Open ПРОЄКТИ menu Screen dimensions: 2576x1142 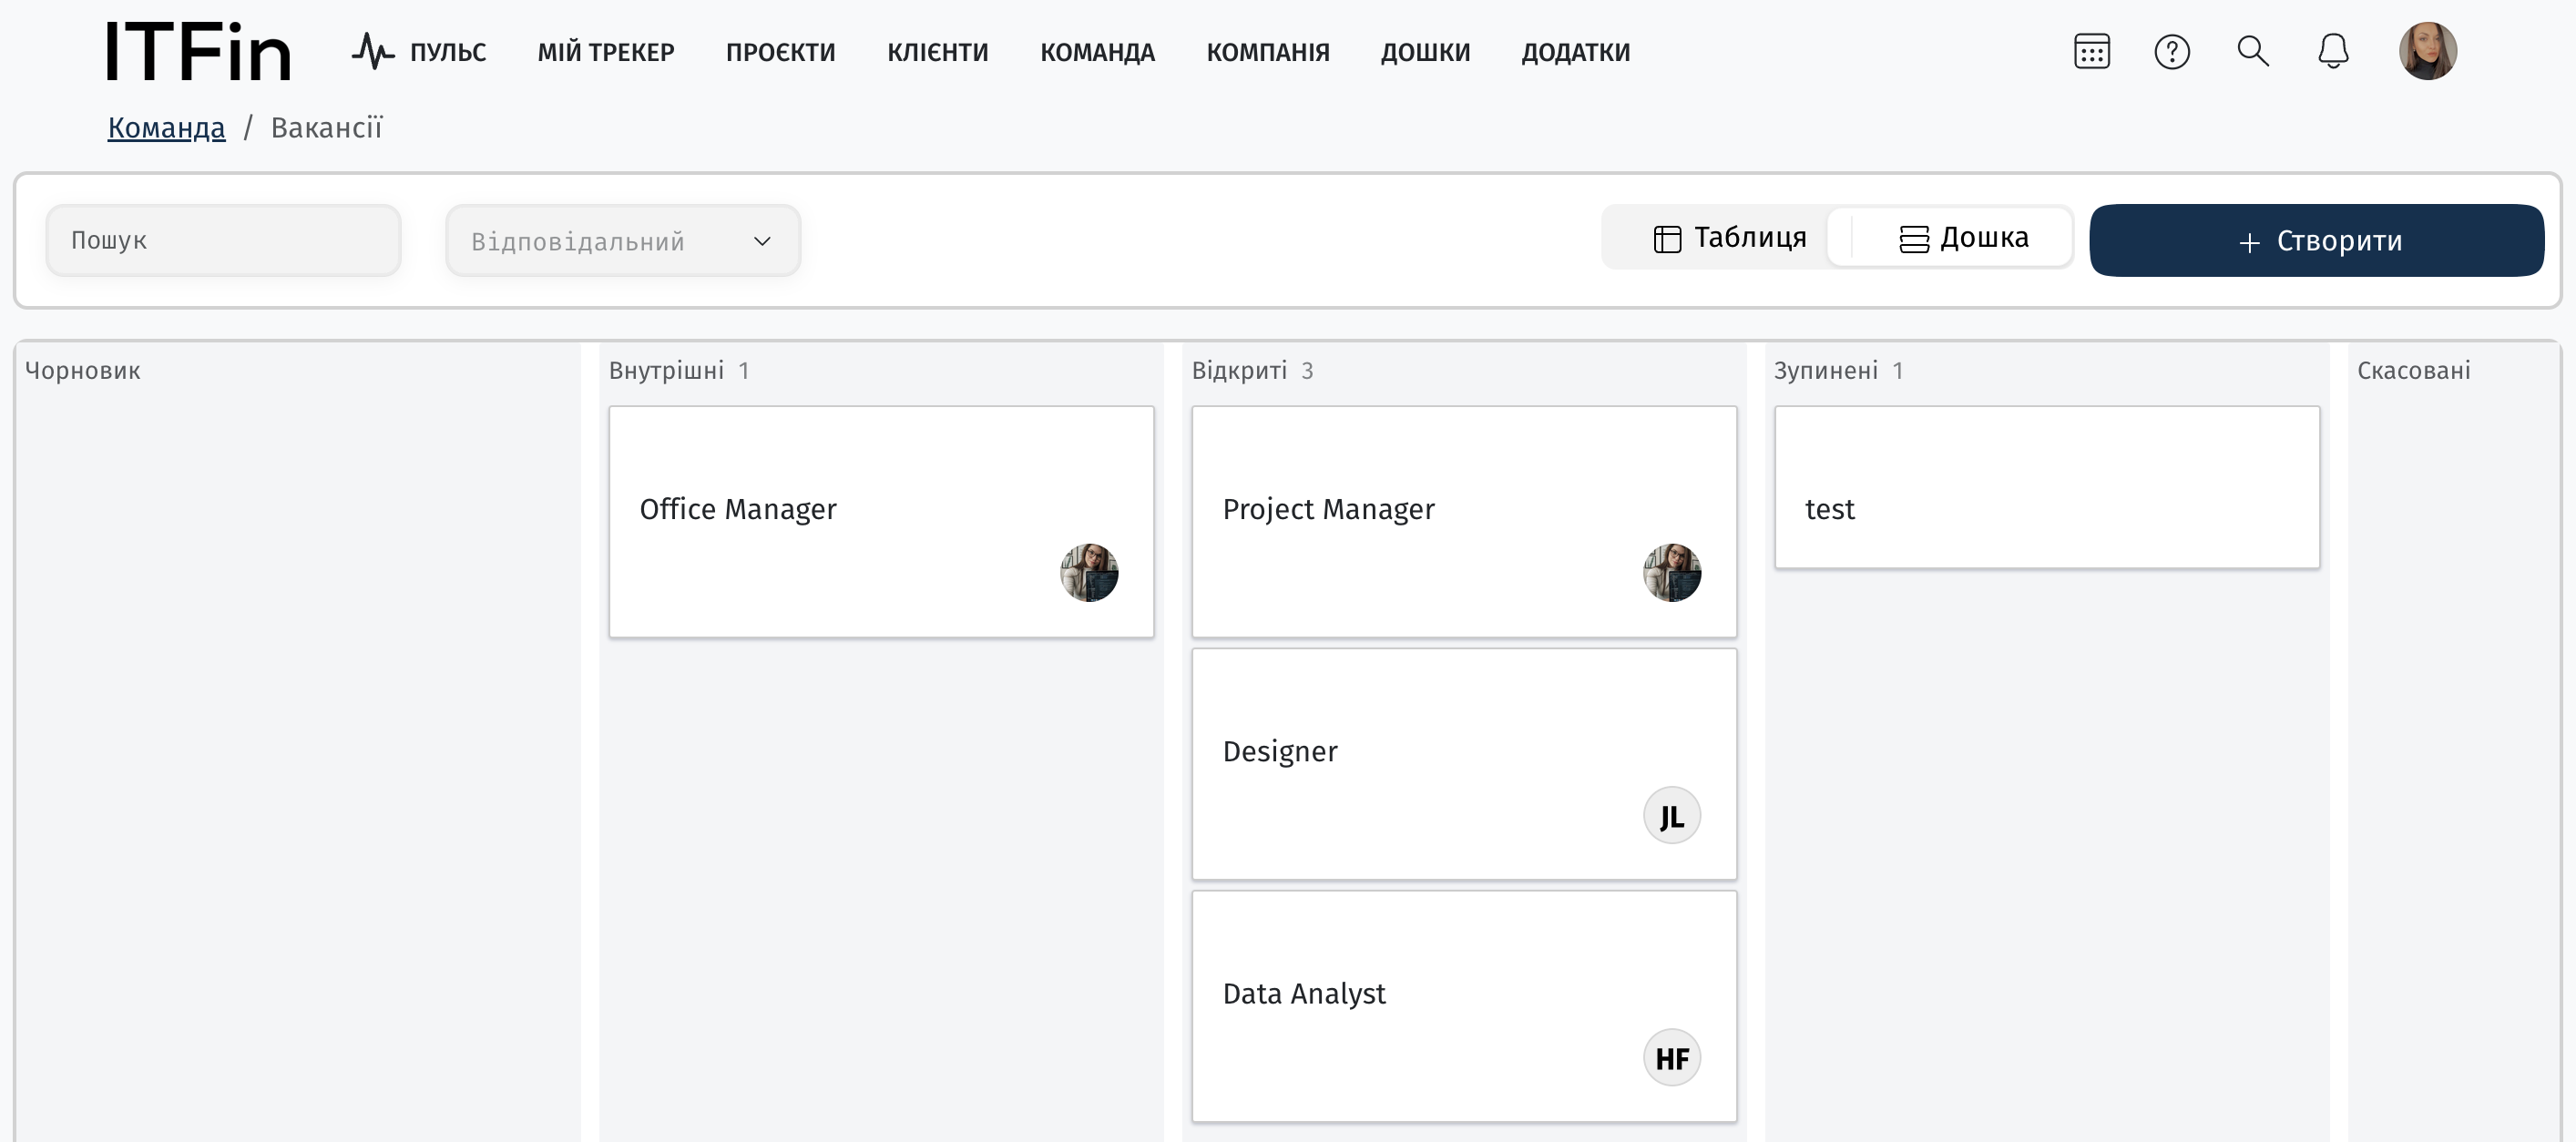[781, 52]
